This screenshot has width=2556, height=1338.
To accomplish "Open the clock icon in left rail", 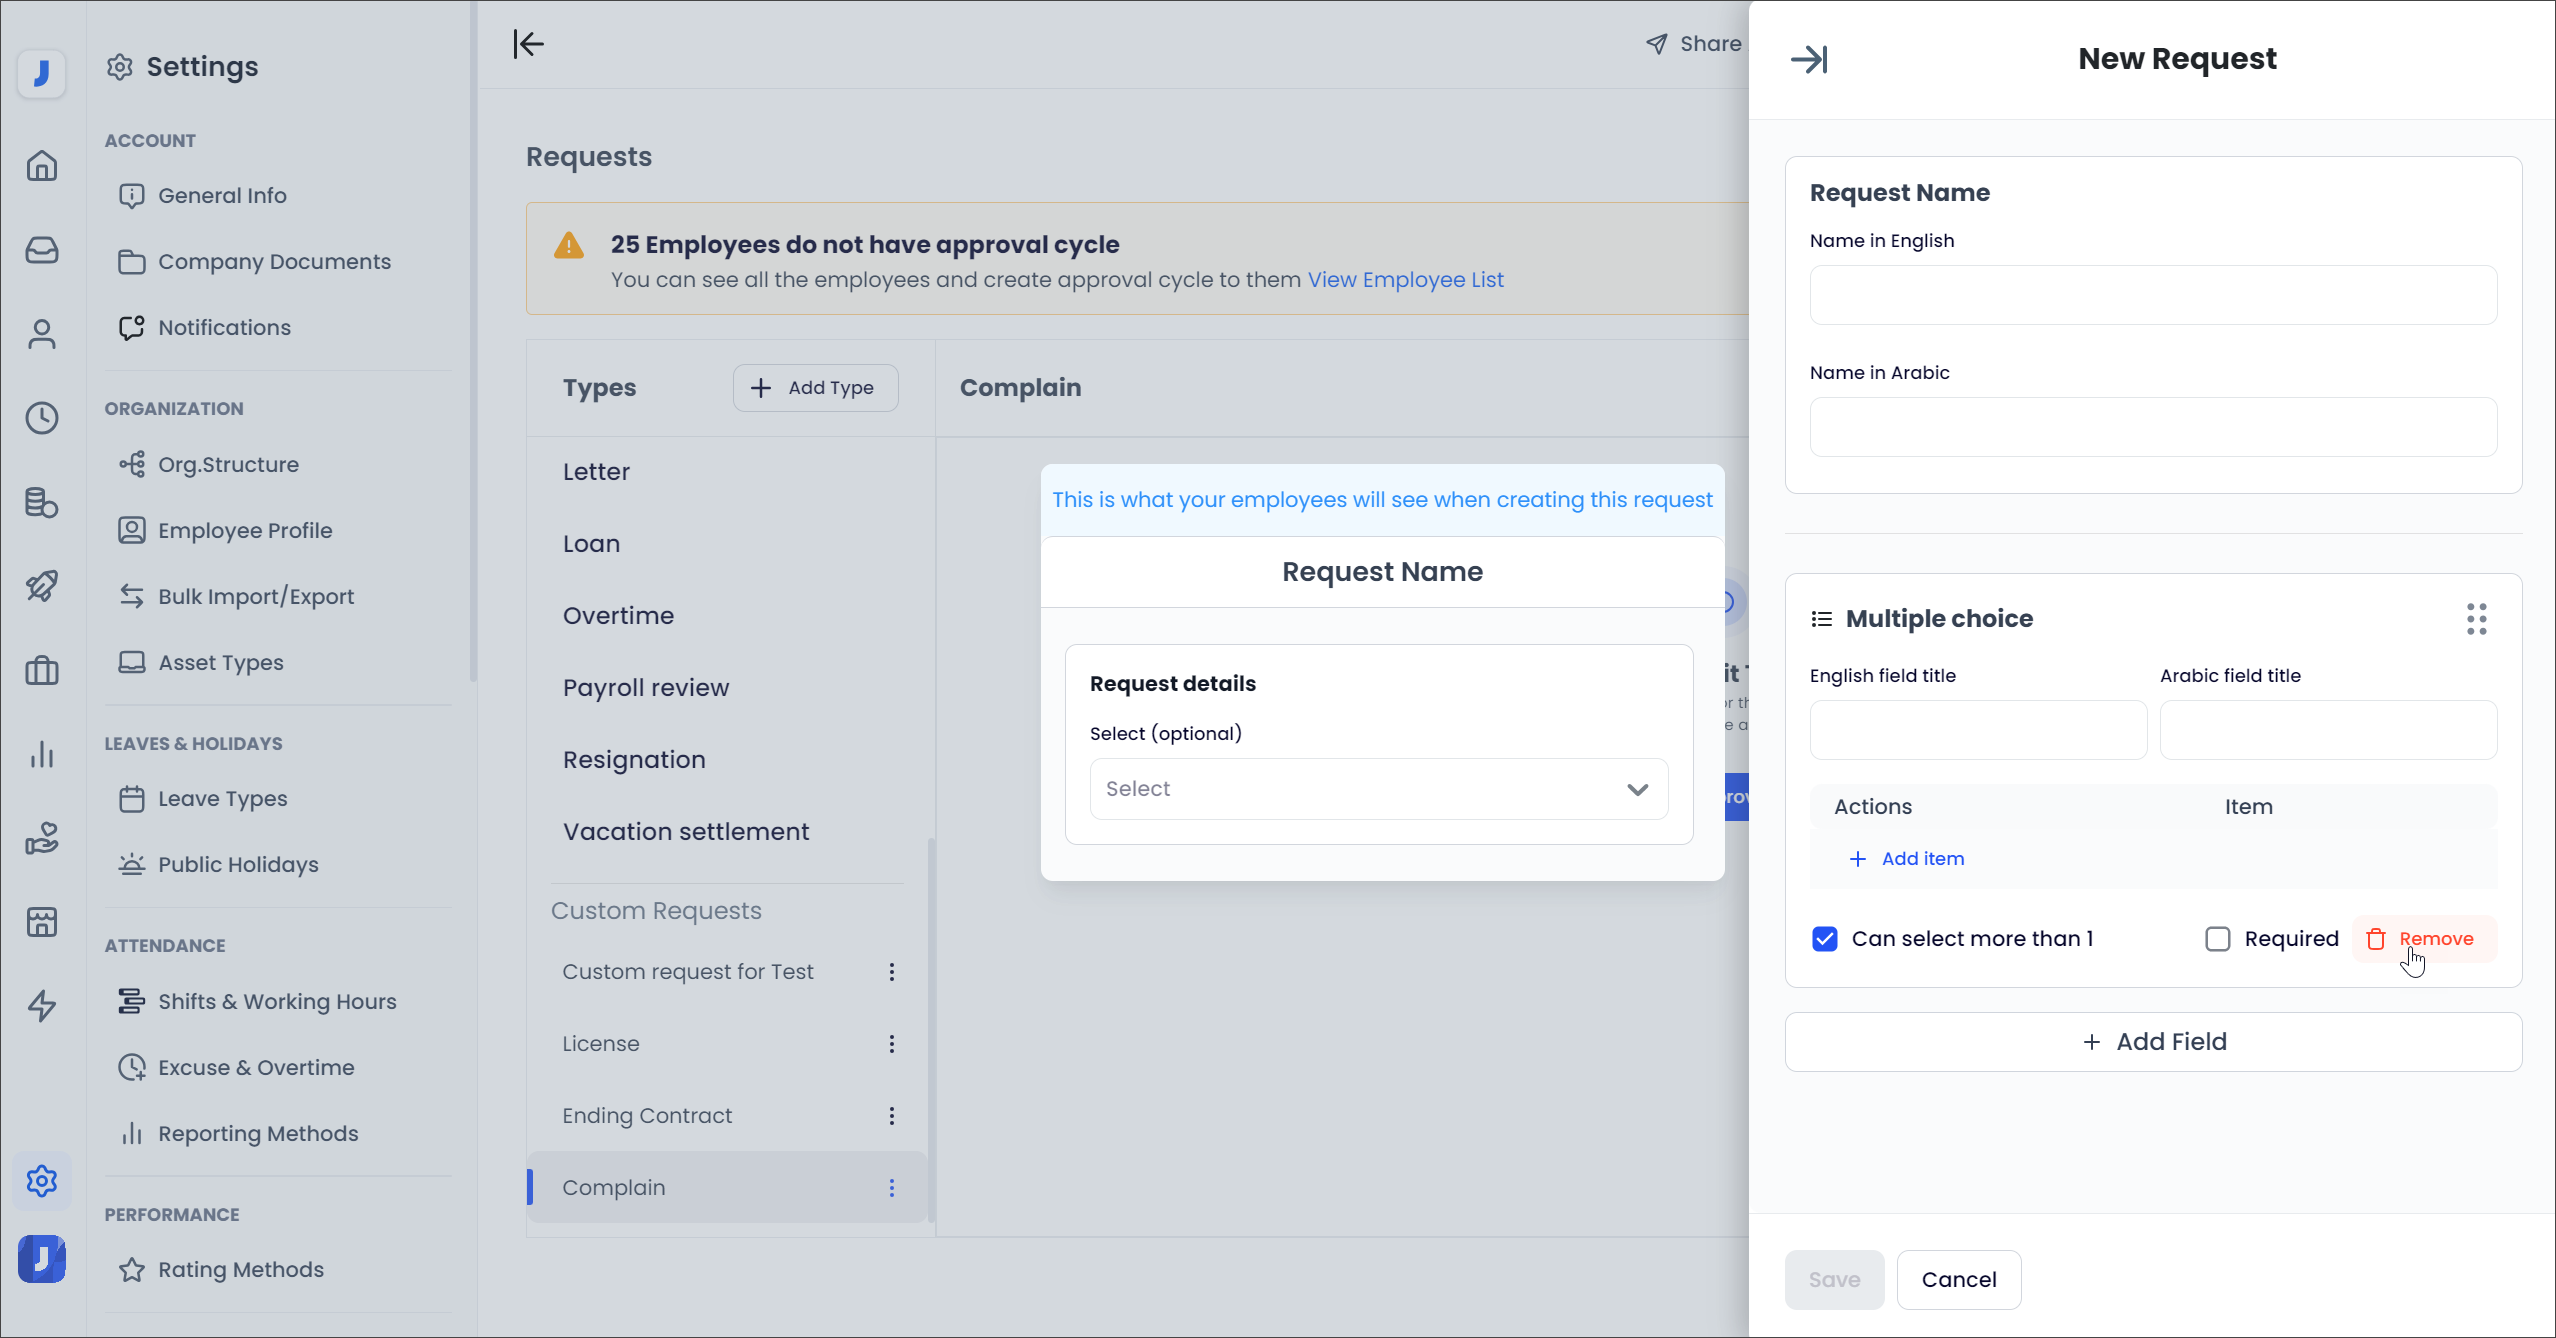I will (x=41, y=418).
